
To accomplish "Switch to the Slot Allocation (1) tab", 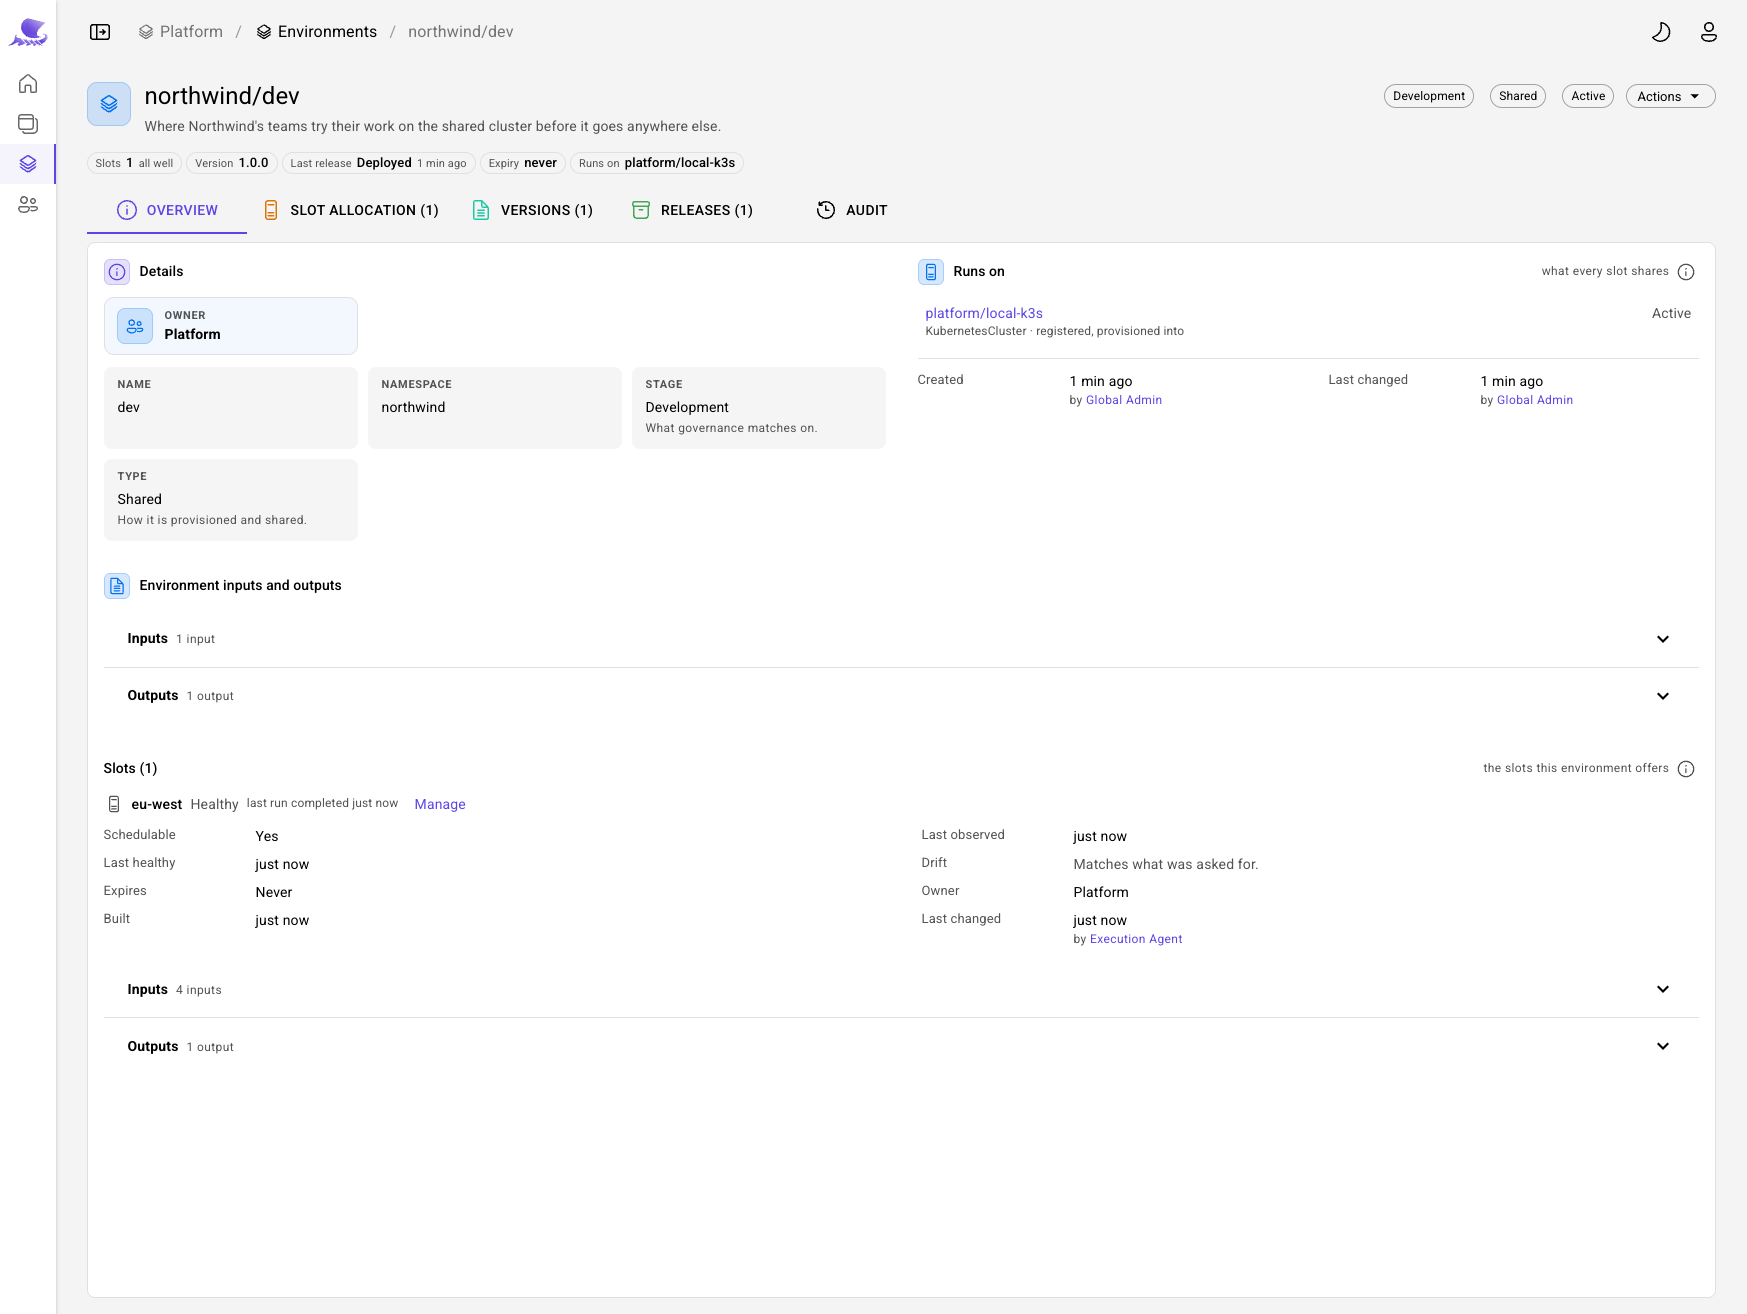I will (351, 210).
